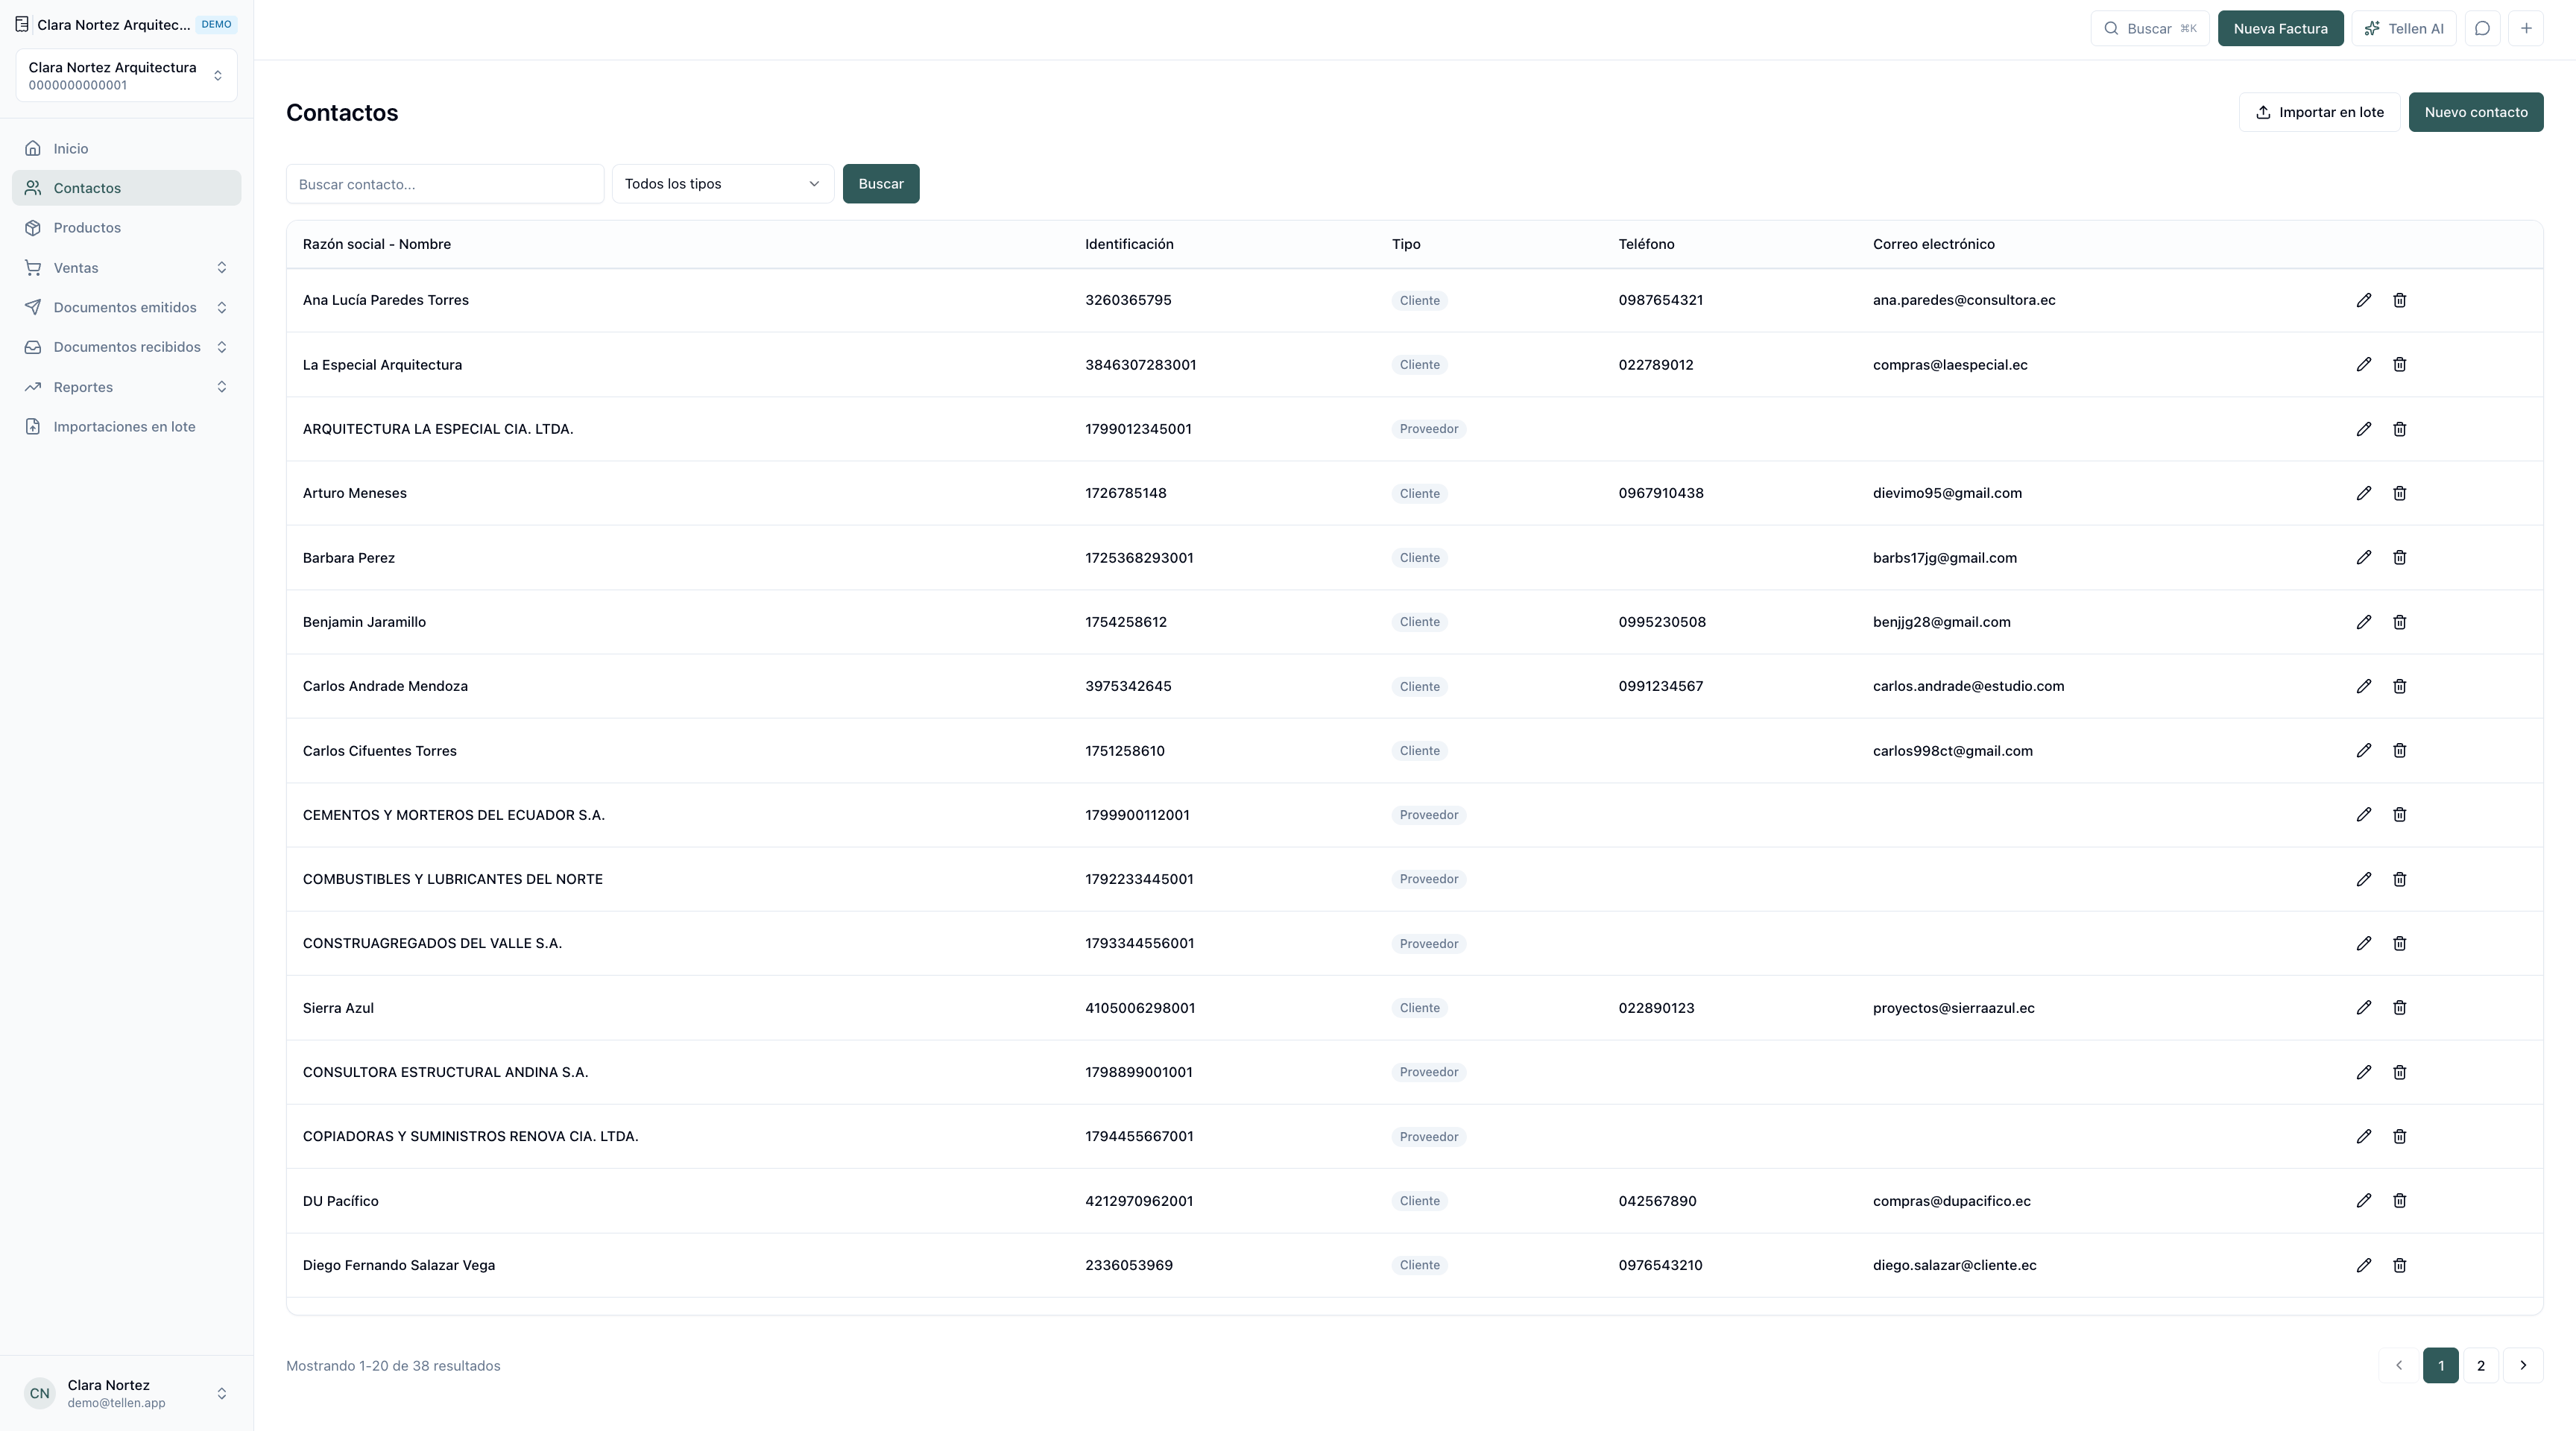
Task: Click identification 2336053969
Action: [x=1129, y=1265]
